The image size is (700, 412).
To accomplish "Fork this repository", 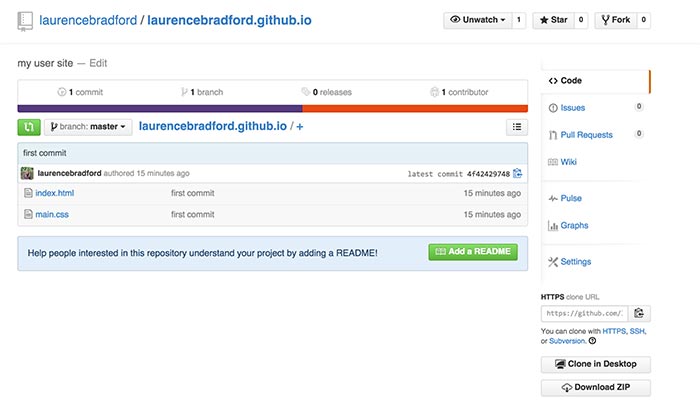I will click(616, 20).
